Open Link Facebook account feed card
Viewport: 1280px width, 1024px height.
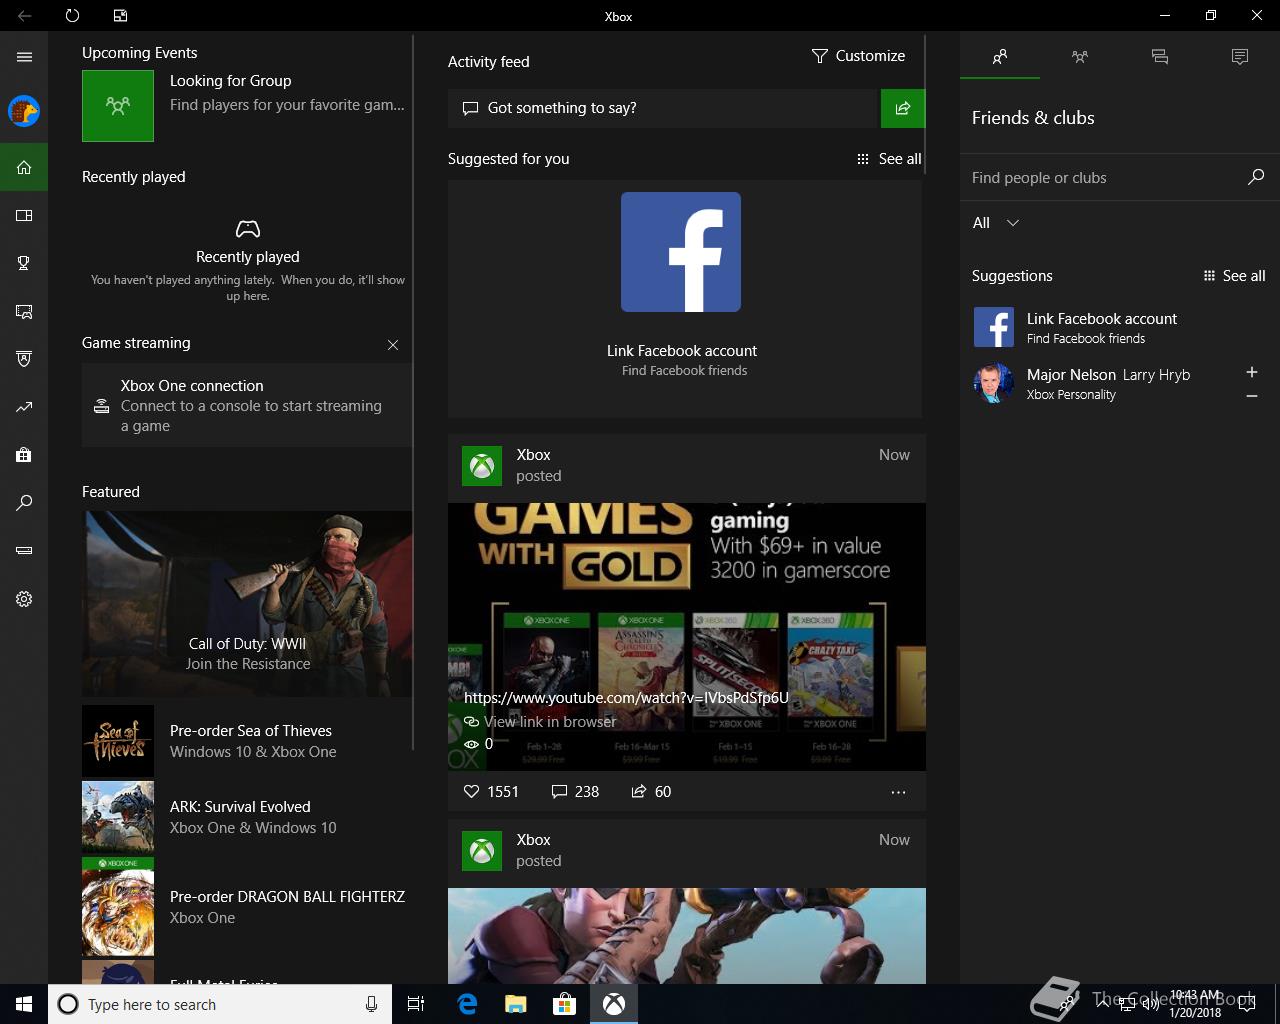[x=685, y=298]
